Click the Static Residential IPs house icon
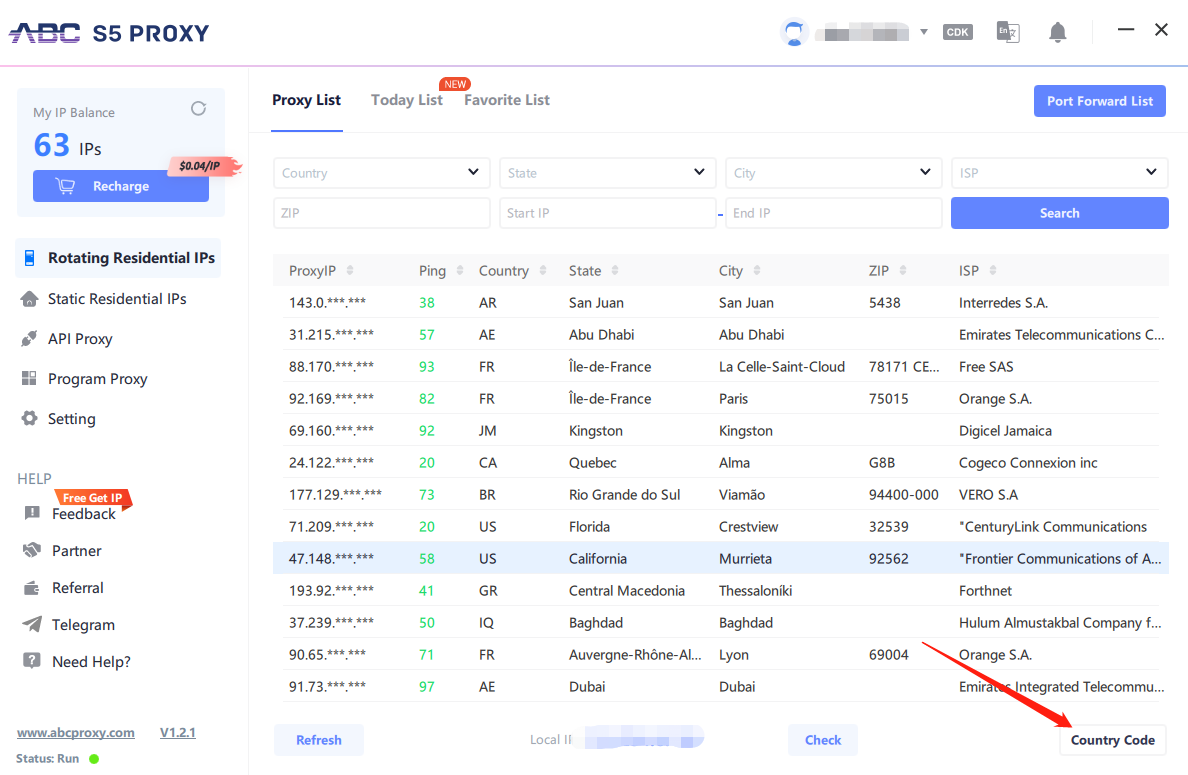Screen dimensions: 1188x775 point(30,298)
